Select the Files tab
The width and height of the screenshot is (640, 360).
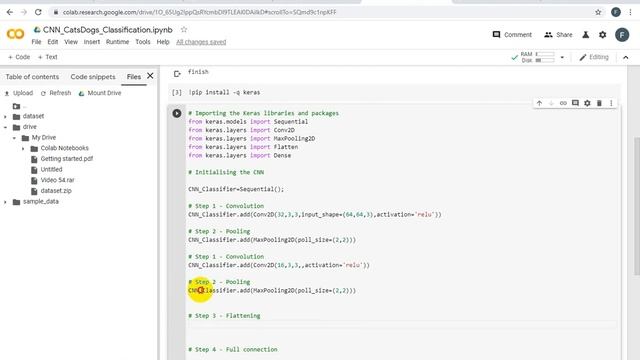[x=133, y=77]
